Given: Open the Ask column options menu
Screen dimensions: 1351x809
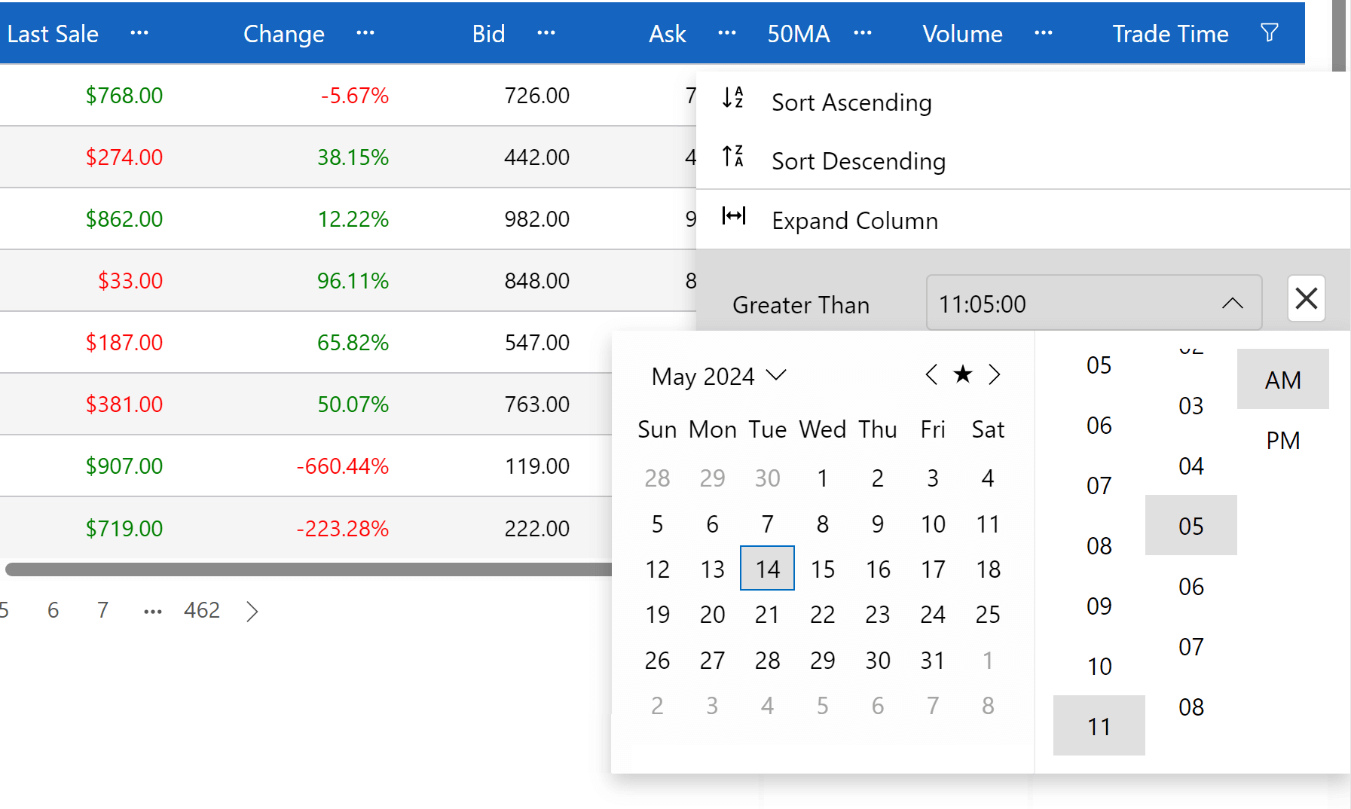Looking at the screenshot, I should coord(727,33).
